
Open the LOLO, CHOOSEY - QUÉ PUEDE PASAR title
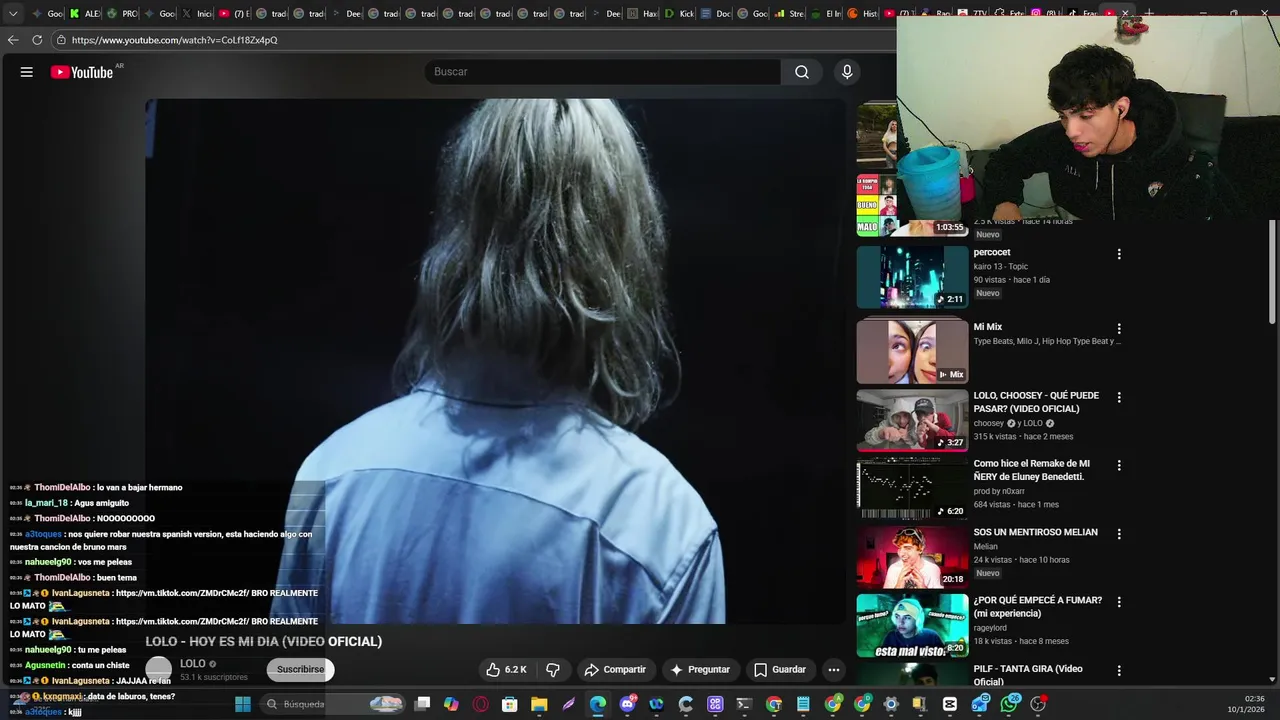1036,402
